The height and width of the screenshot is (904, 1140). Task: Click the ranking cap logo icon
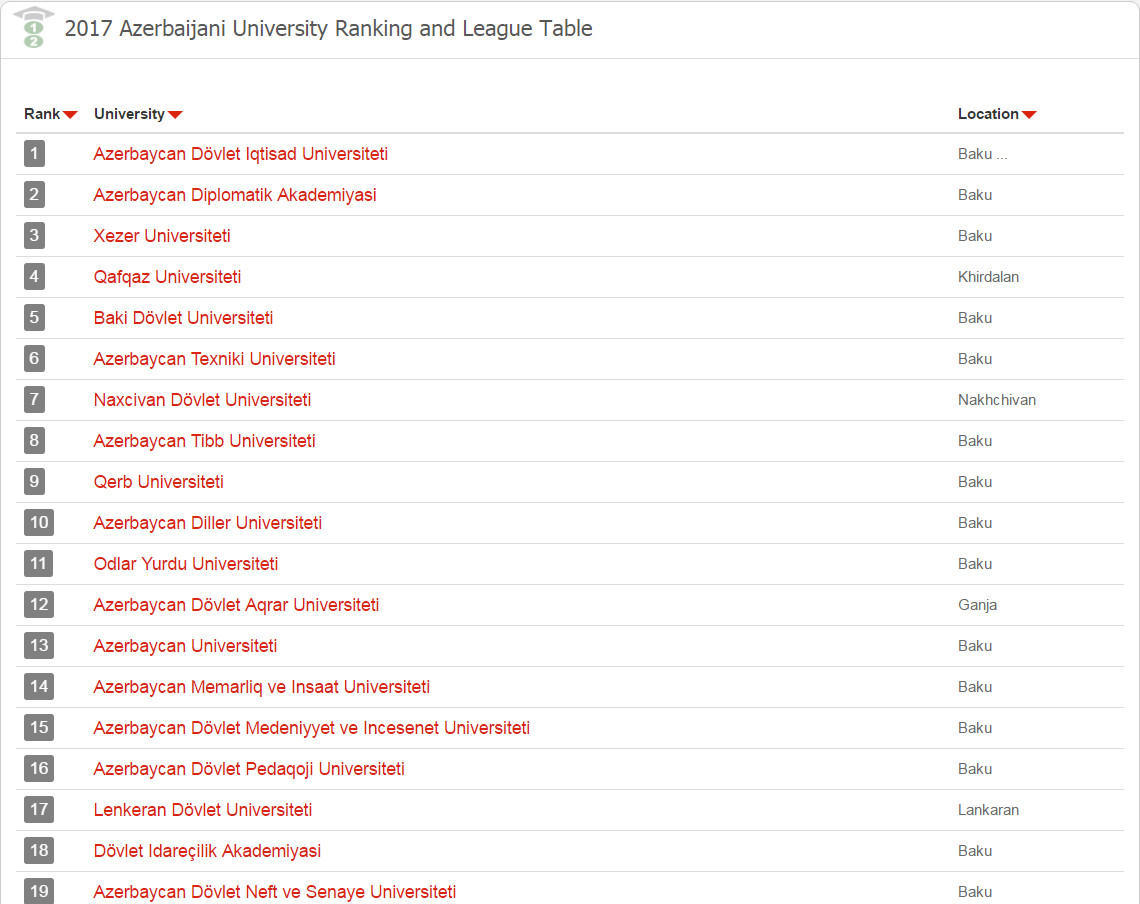pos(33,28)
